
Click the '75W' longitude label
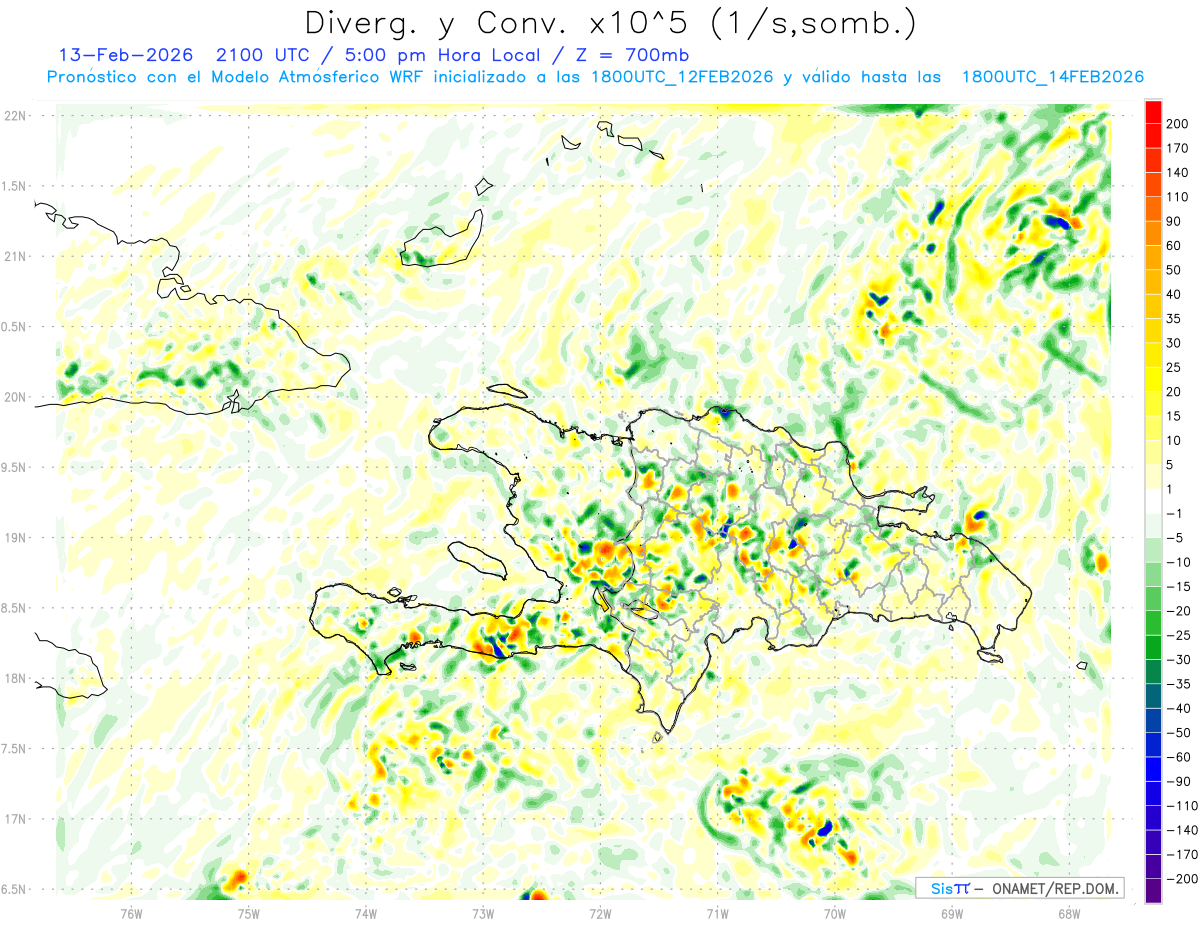[249, 912]
